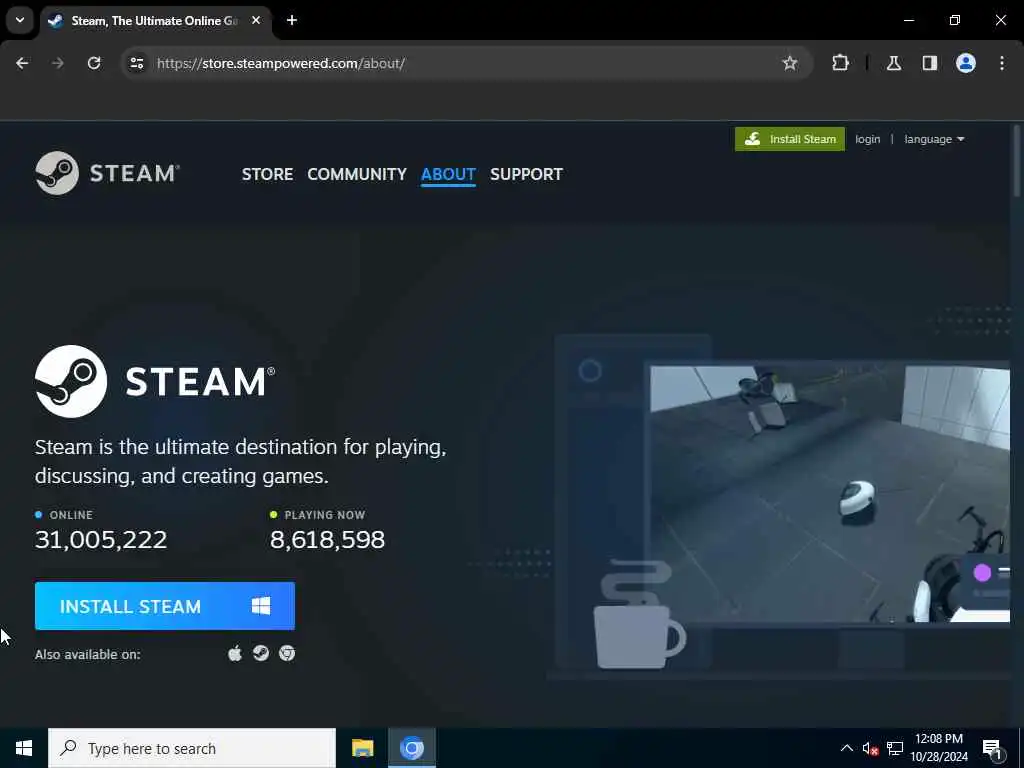Click the Portal gameplay video thumbnail
Viewport: 1024px width, 768px height.
(829, 494)
